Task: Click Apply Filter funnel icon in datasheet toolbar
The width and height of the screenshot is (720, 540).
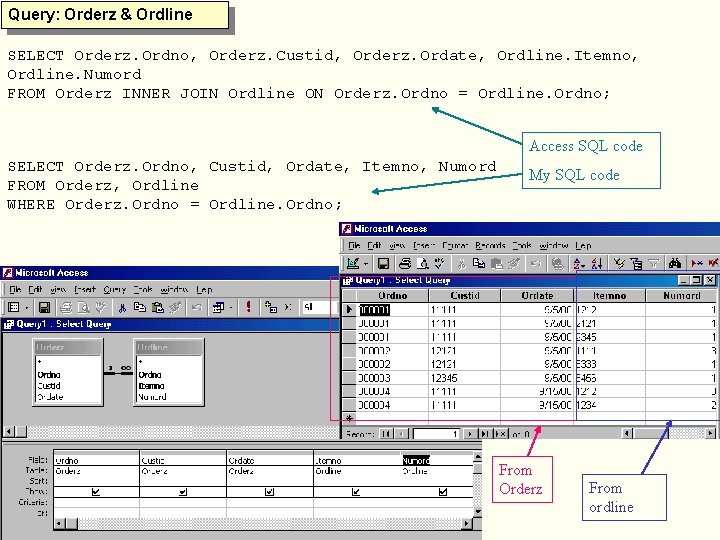Action: pyautogui.click(x=653, y=263)
